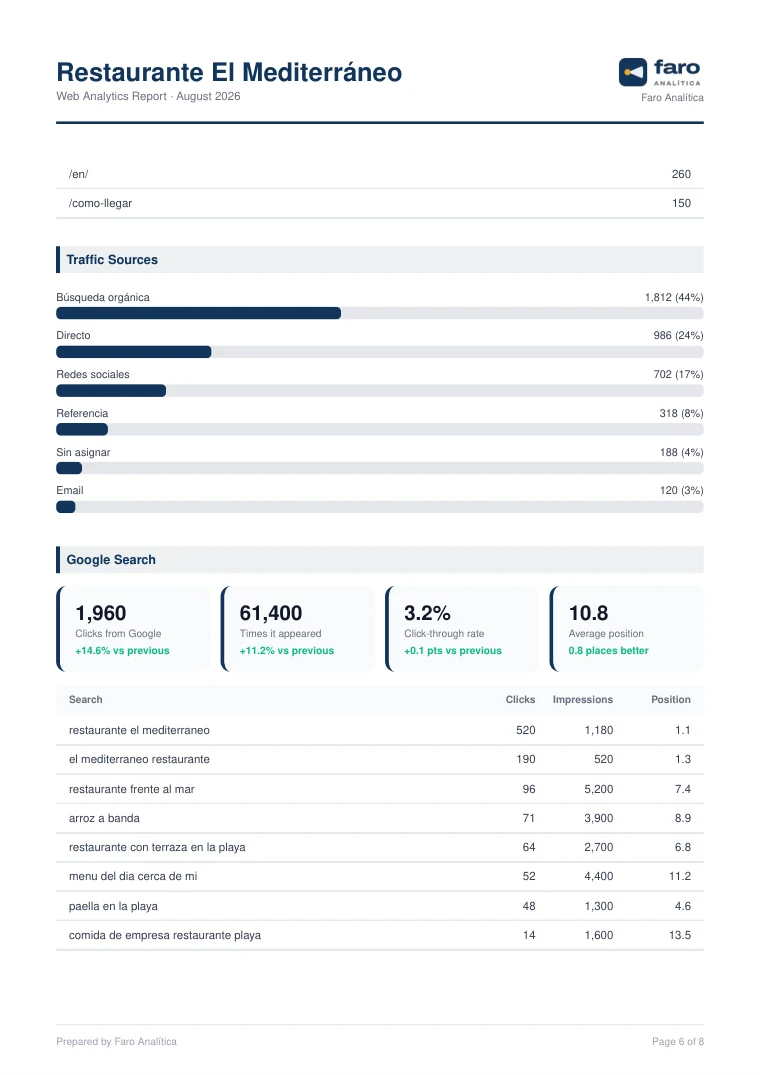
Task: Click the Restaurante El Mediterráneo title
Action: click(x=229, y=72)
